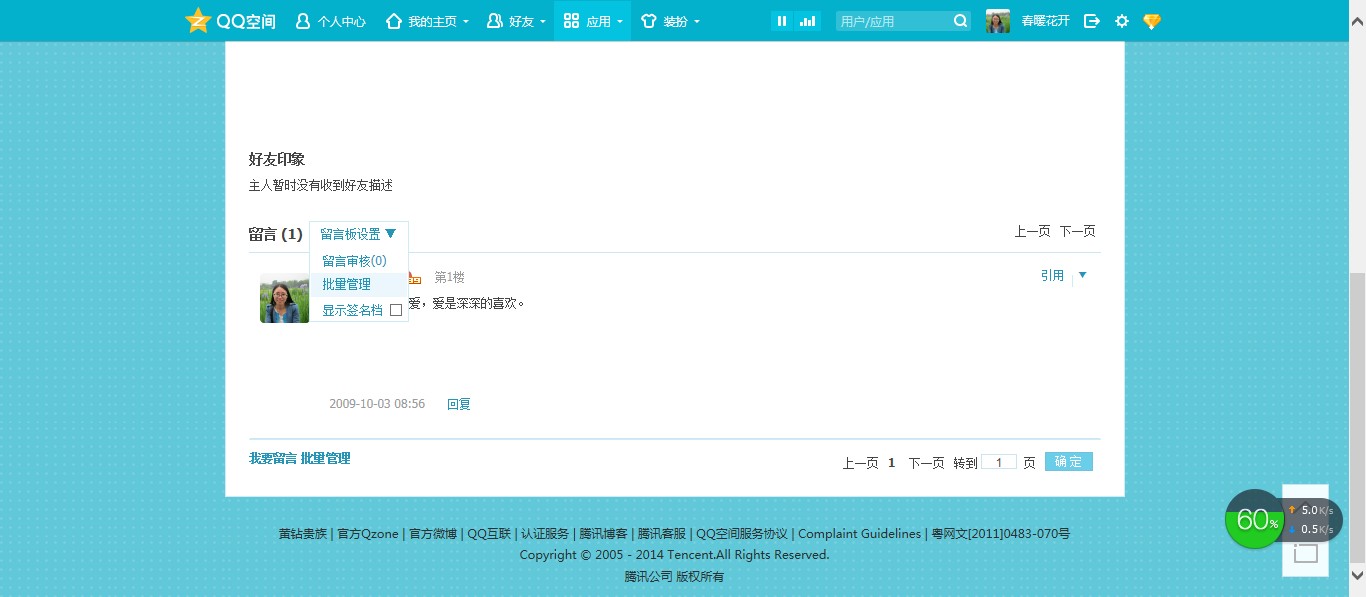
Task: Click the 回复 reply toggle under the message
Action: click(458, 403)
